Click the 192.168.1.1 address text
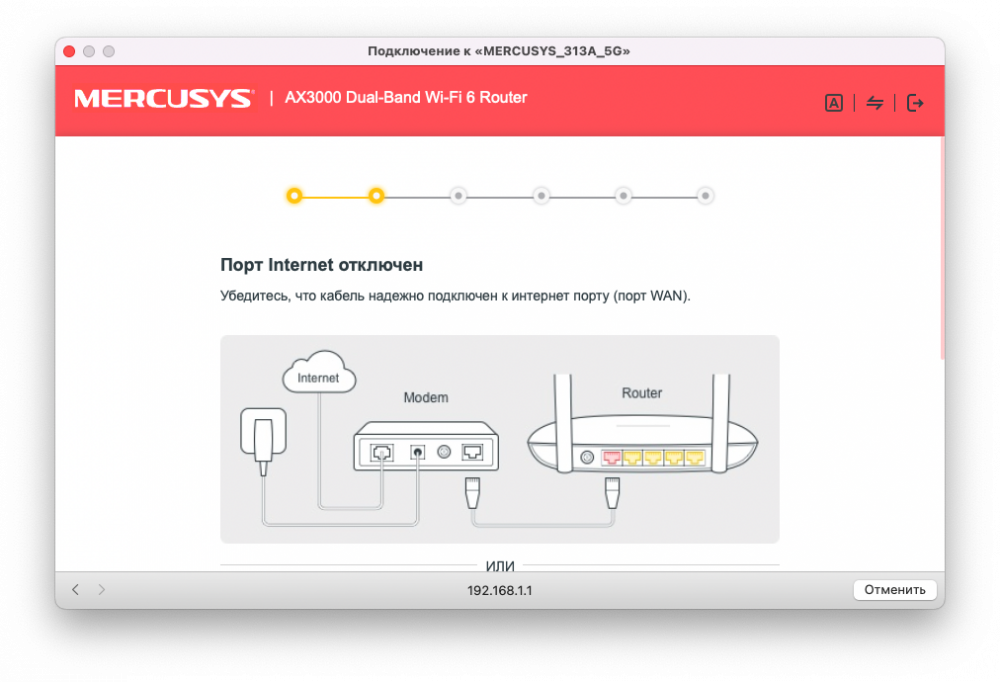Screen dimensions: 1000x682 pyautogui.click(x=499, y=590)
